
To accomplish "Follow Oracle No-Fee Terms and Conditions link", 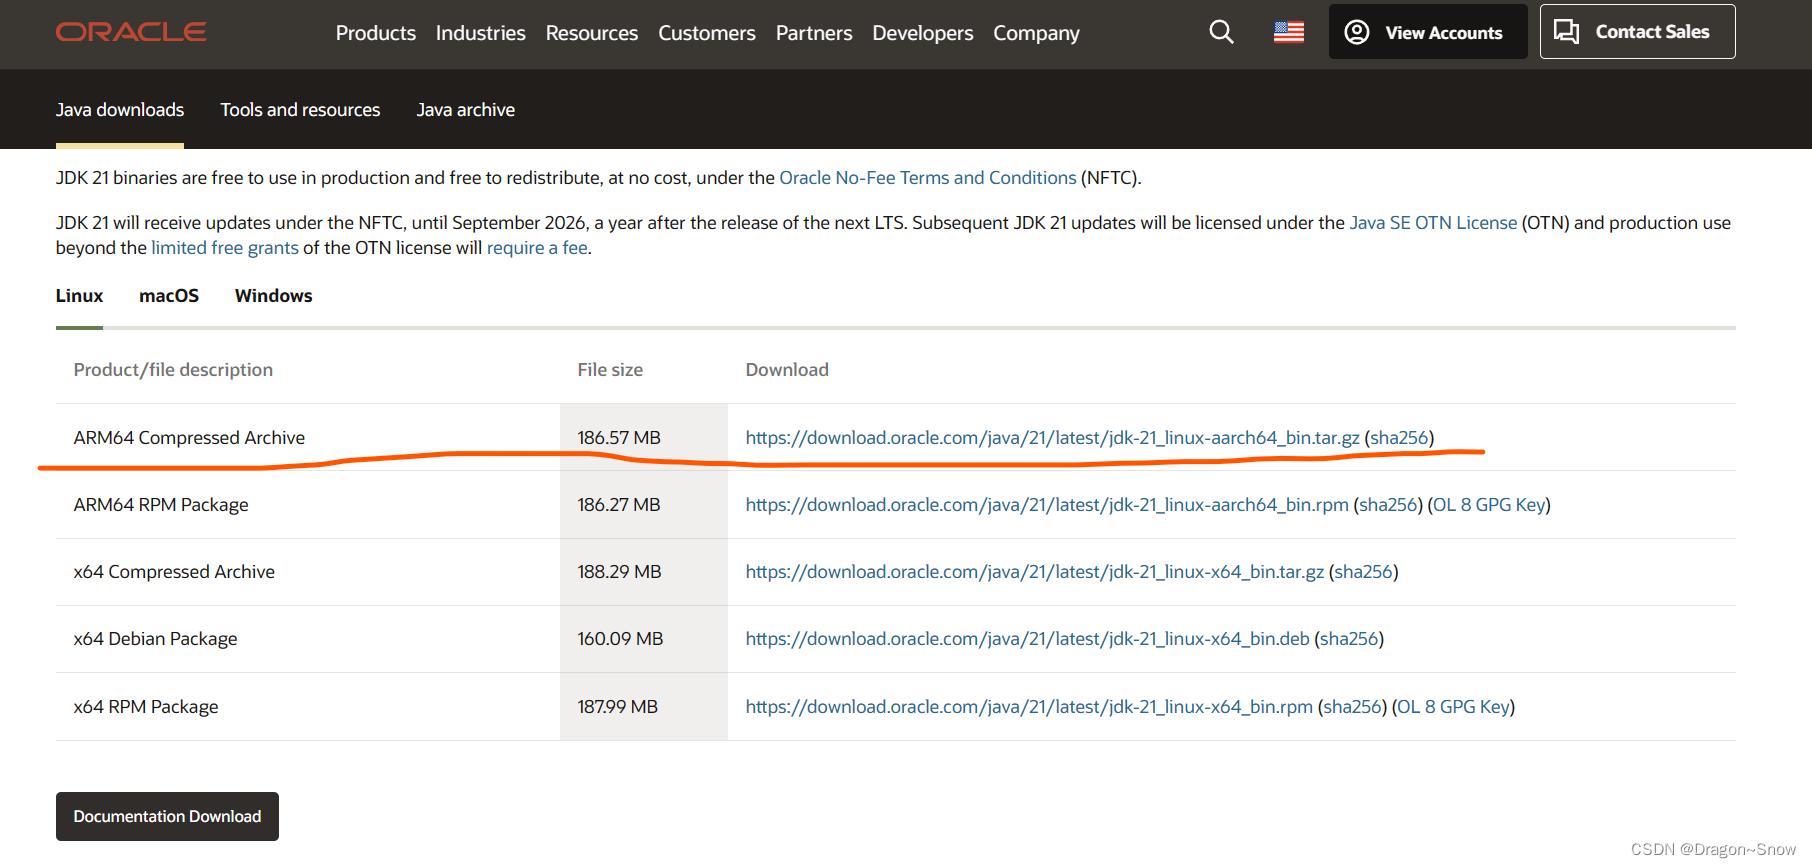I will tap(928, 178).
